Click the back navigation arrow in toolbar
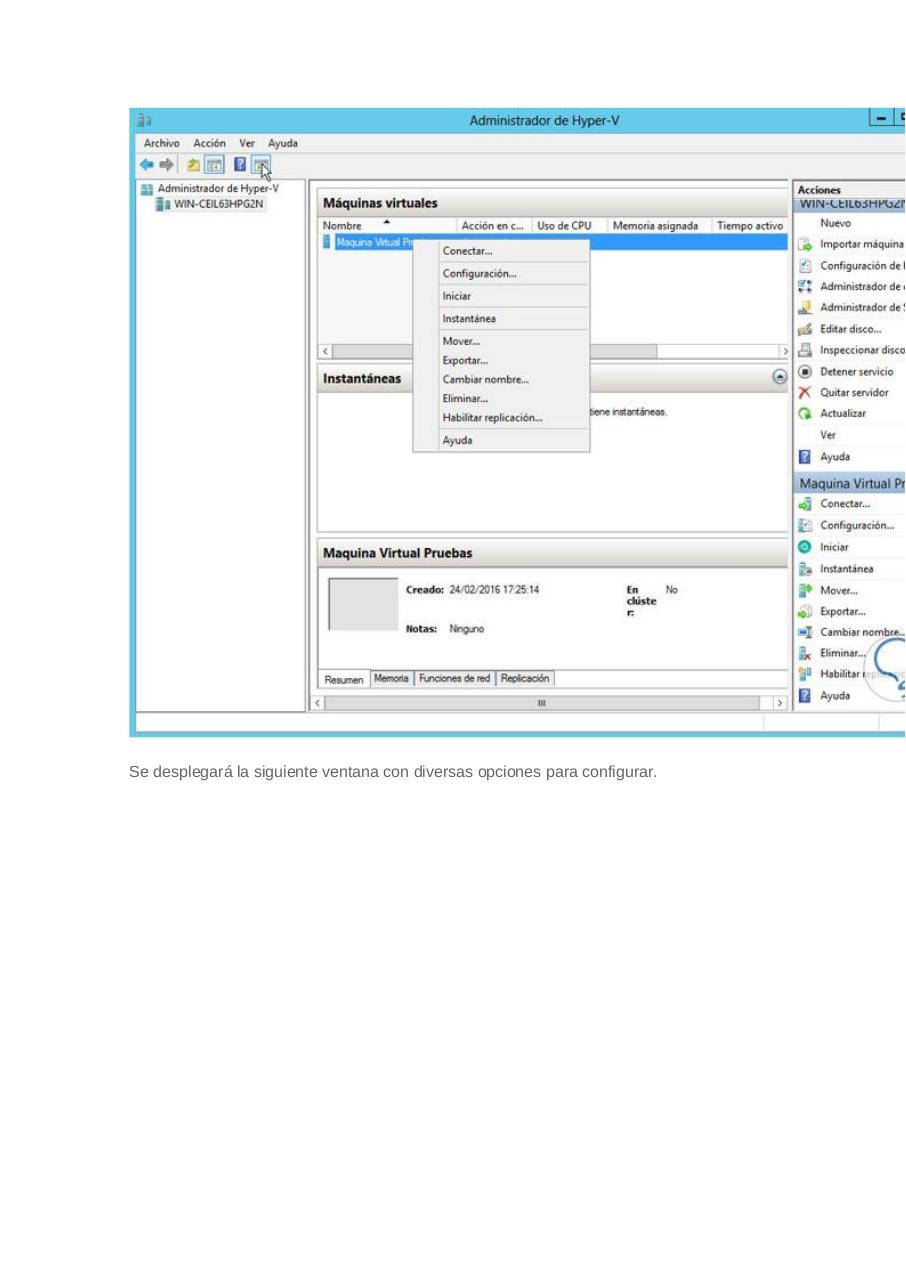The height and width of the screenshot is (1280, 906). point(146,164)
